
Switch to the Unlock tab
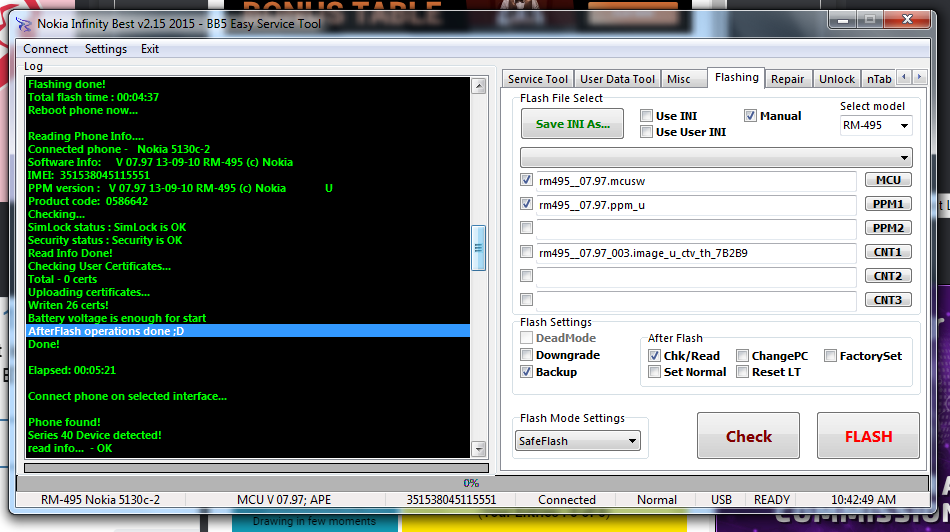(x=837, y=79)
